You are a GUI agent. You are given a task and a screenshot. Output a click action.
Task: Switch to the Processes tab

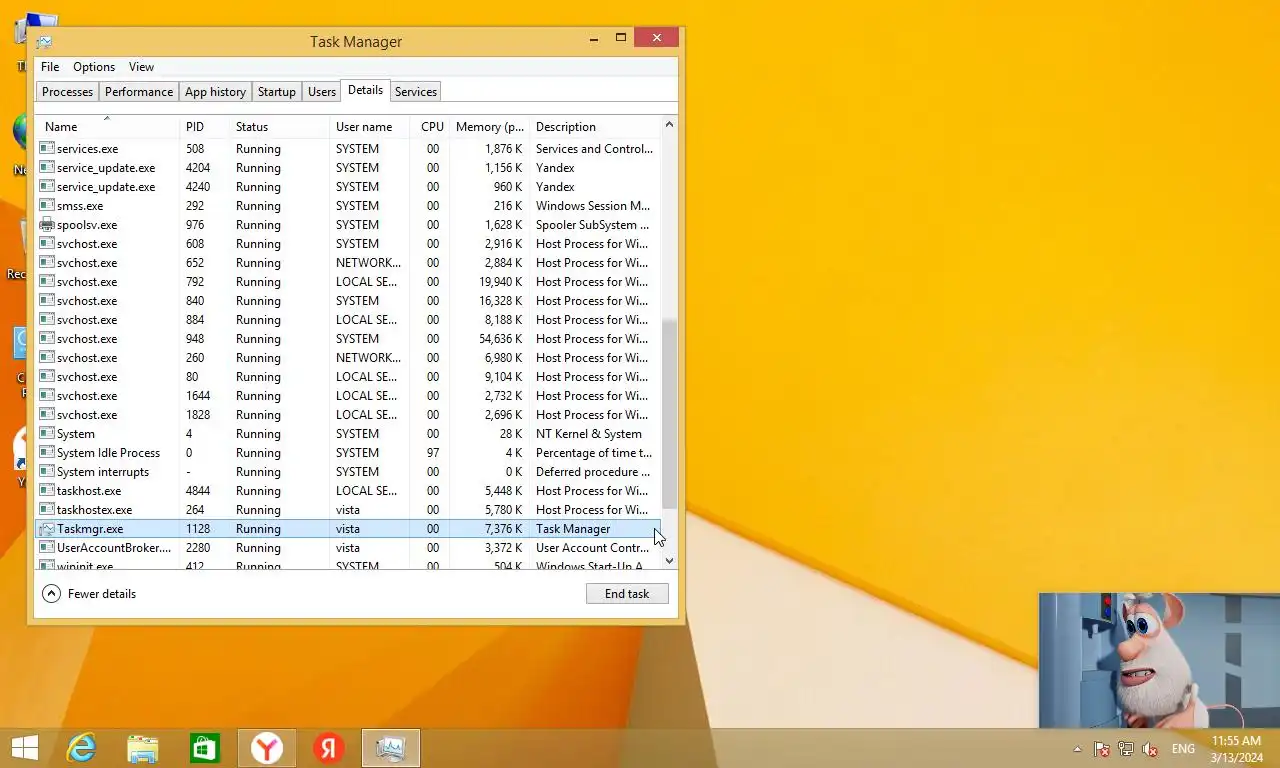point(67,92)
